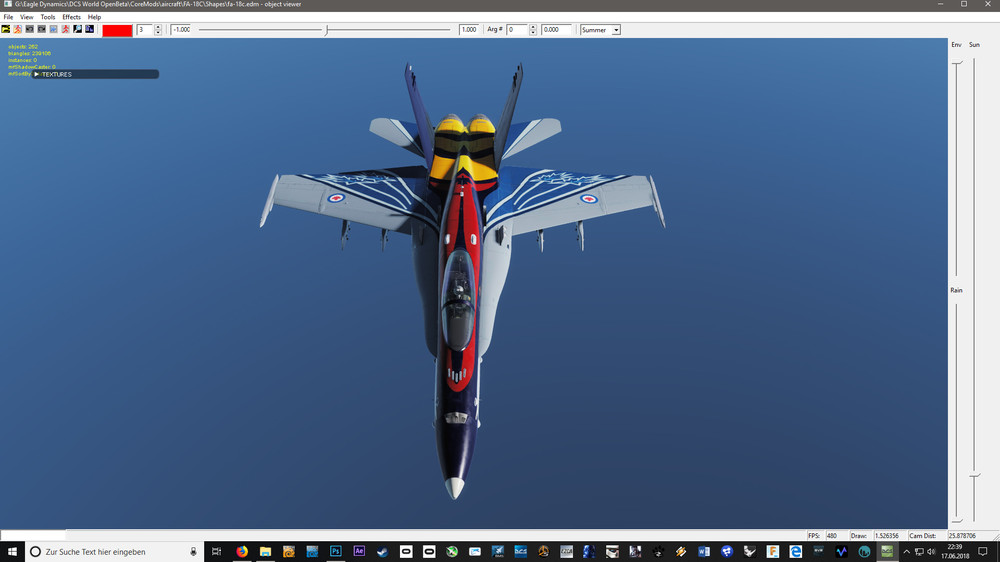The height and width of the screenshot is (562, 1000).
Task: Open the Summer season dropdown
Action: pos(616,30)
